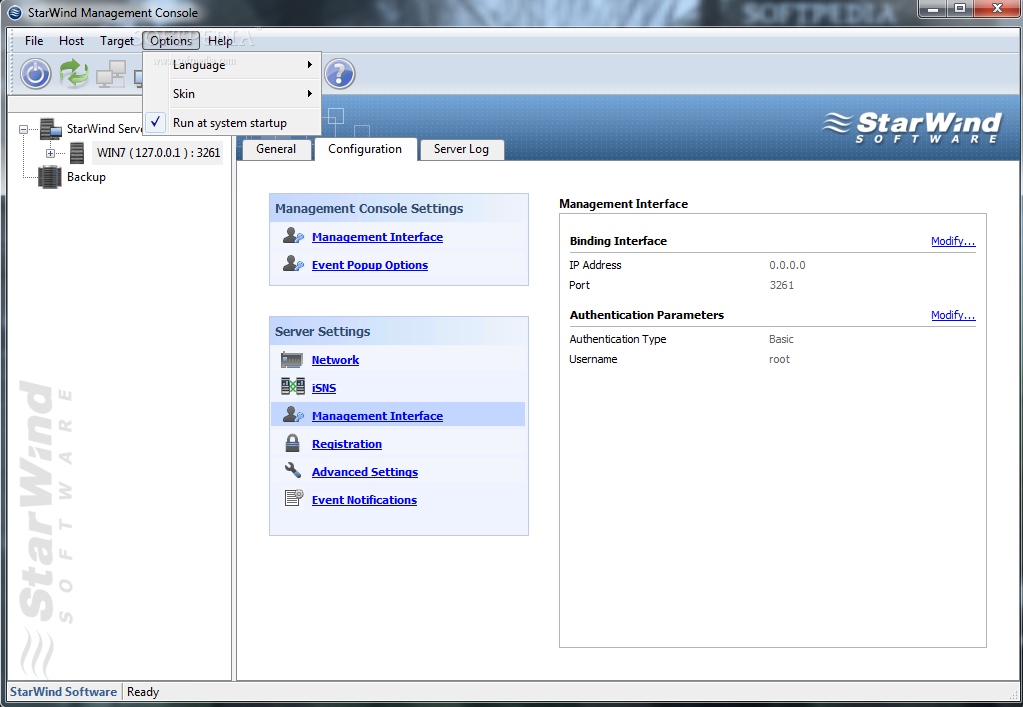This screenshot has height=707, width=1023.
Task: Click the green Refresh toolbar icon
Action: click(74, 73)
